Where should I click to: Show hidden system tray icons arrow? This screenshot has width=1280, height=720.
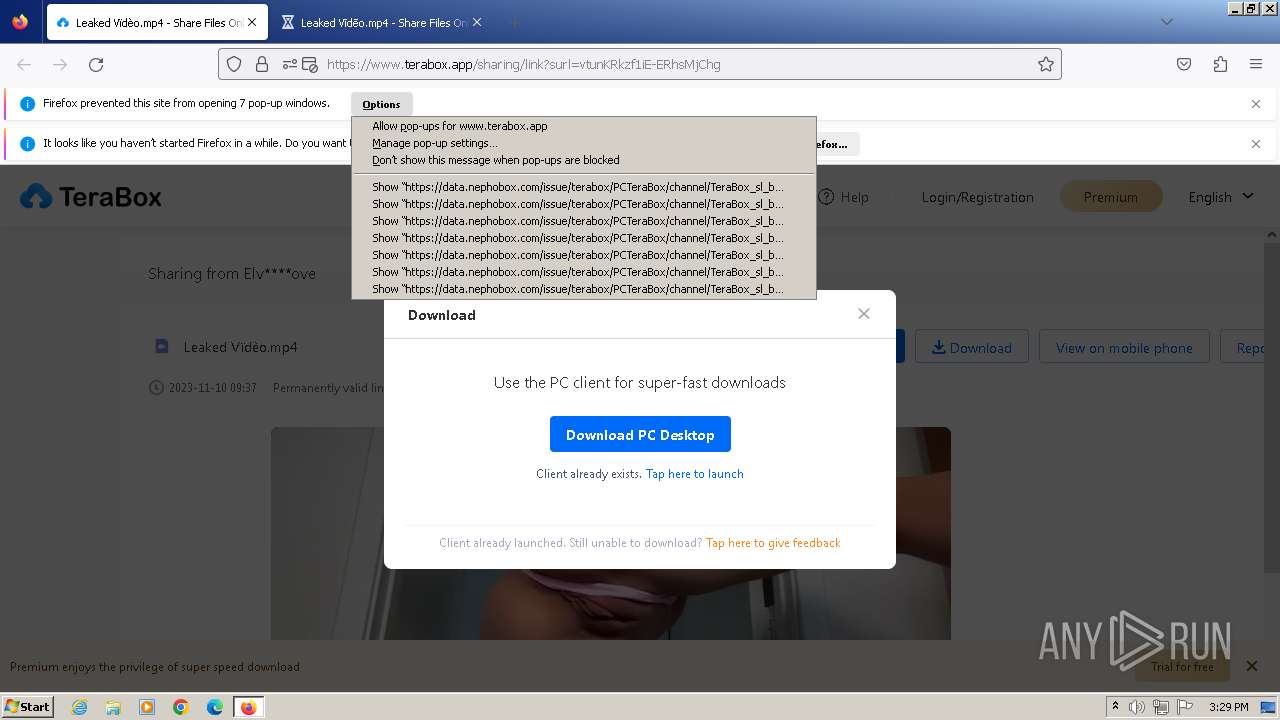click(x=1115, y=707)
